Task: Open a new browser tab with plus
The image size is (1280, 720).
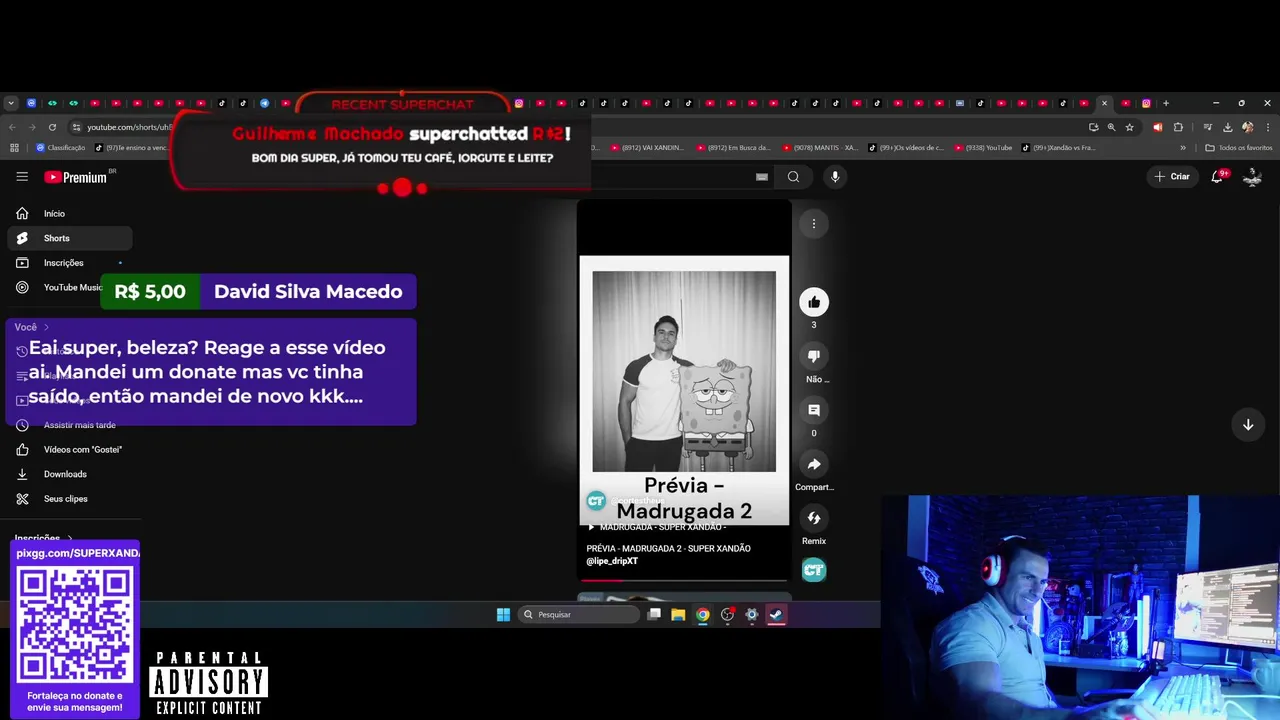Action: [x=1165, y=103]
